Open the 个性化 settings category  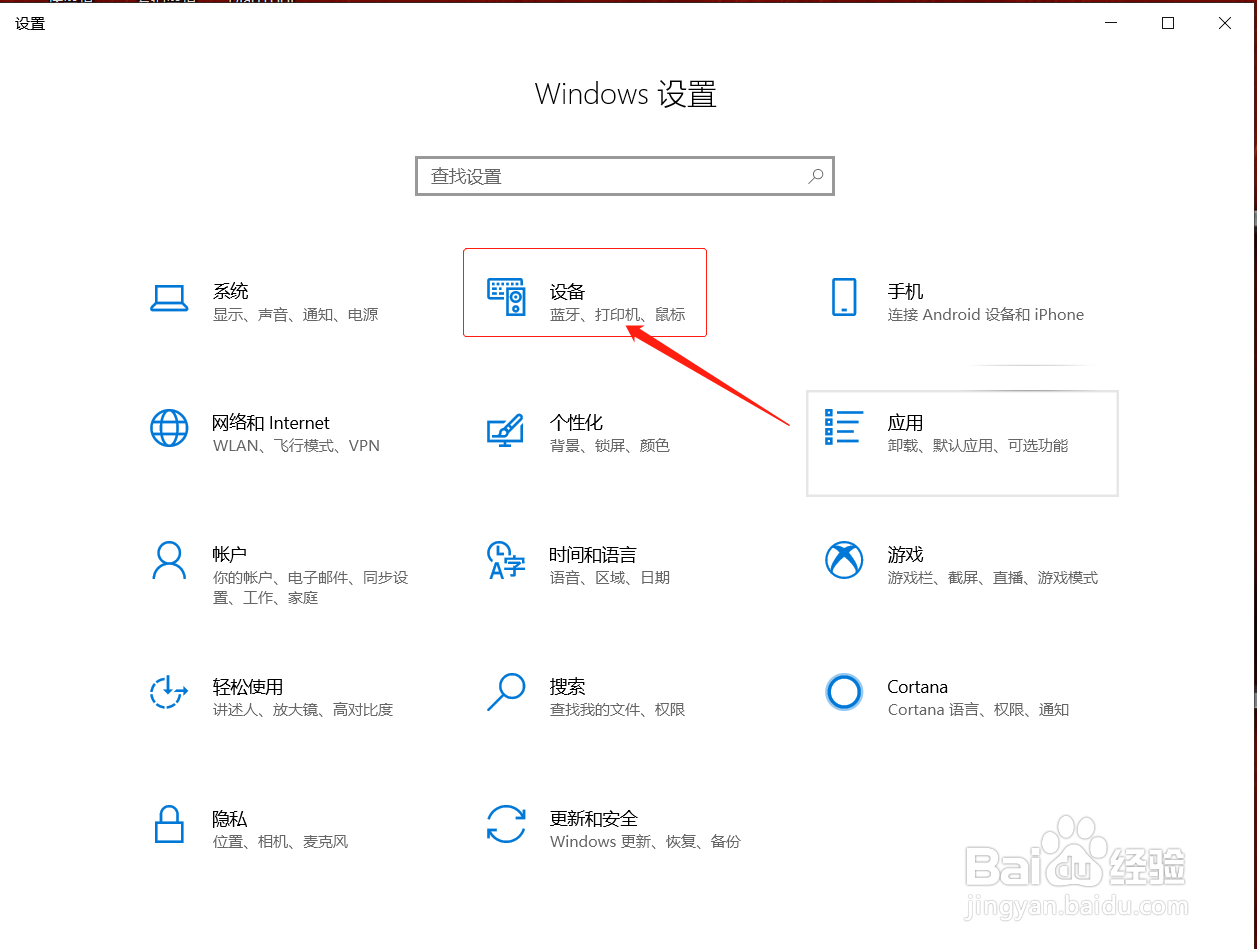click(600, 432)
